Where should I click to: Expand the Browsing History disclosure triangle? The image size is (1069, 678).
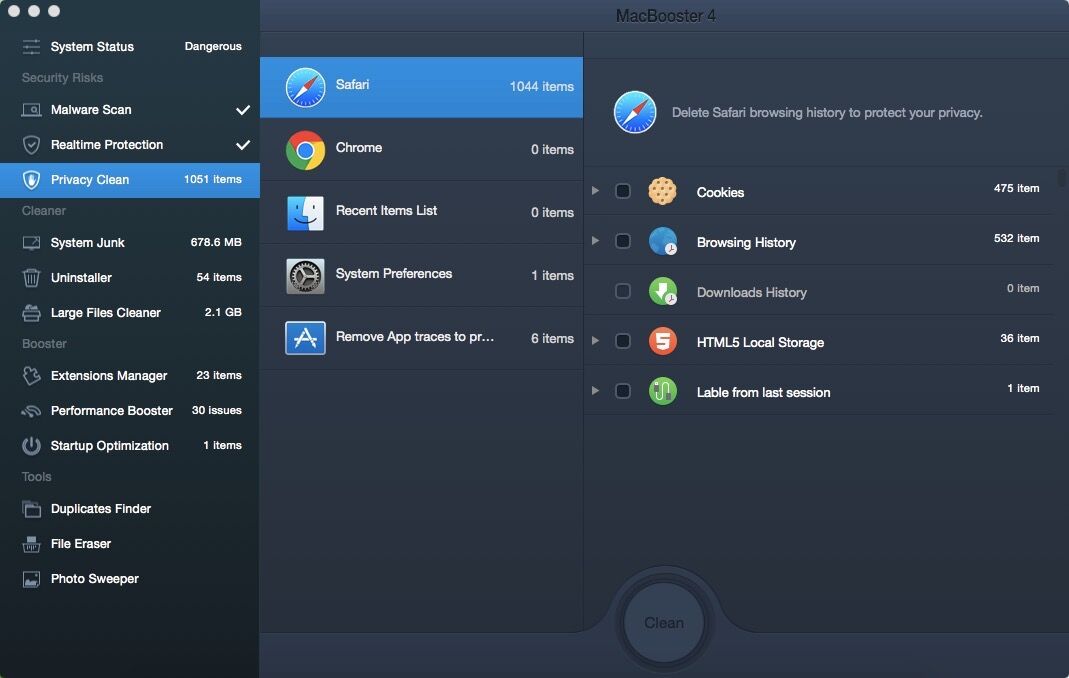coord(595,241)
